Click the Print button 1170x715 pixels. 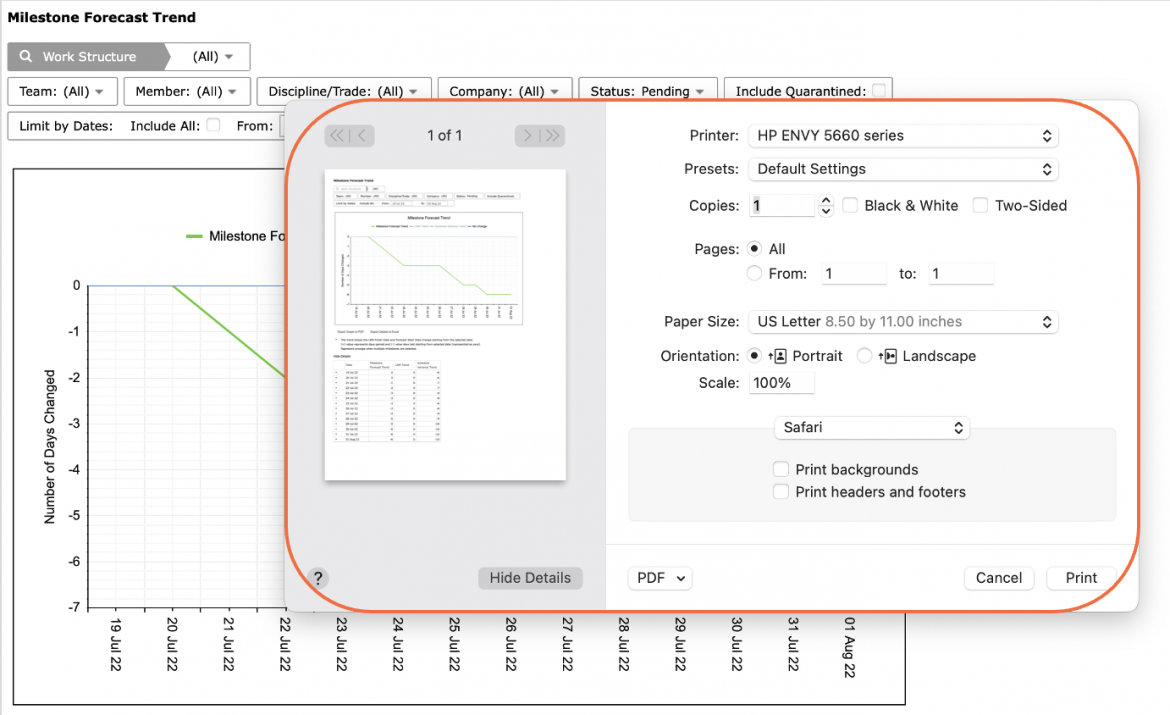(x=1081, y=578)
